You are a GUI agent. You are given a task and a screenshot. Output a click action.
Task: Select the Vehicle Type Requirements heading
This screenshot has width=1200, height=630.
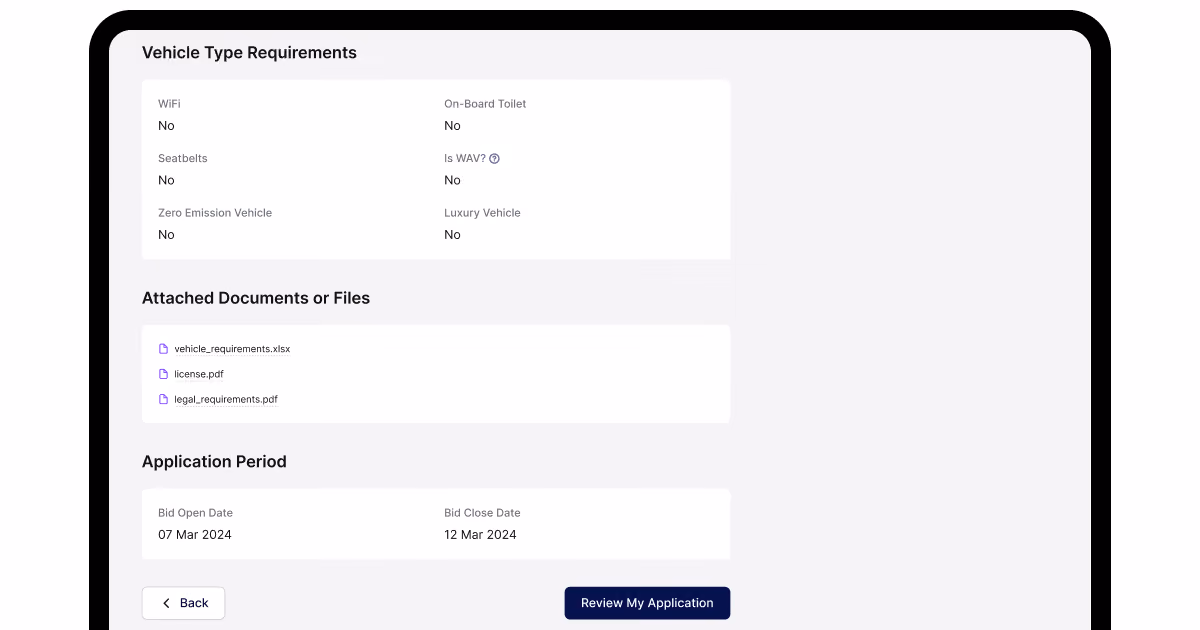pos(249,53)
